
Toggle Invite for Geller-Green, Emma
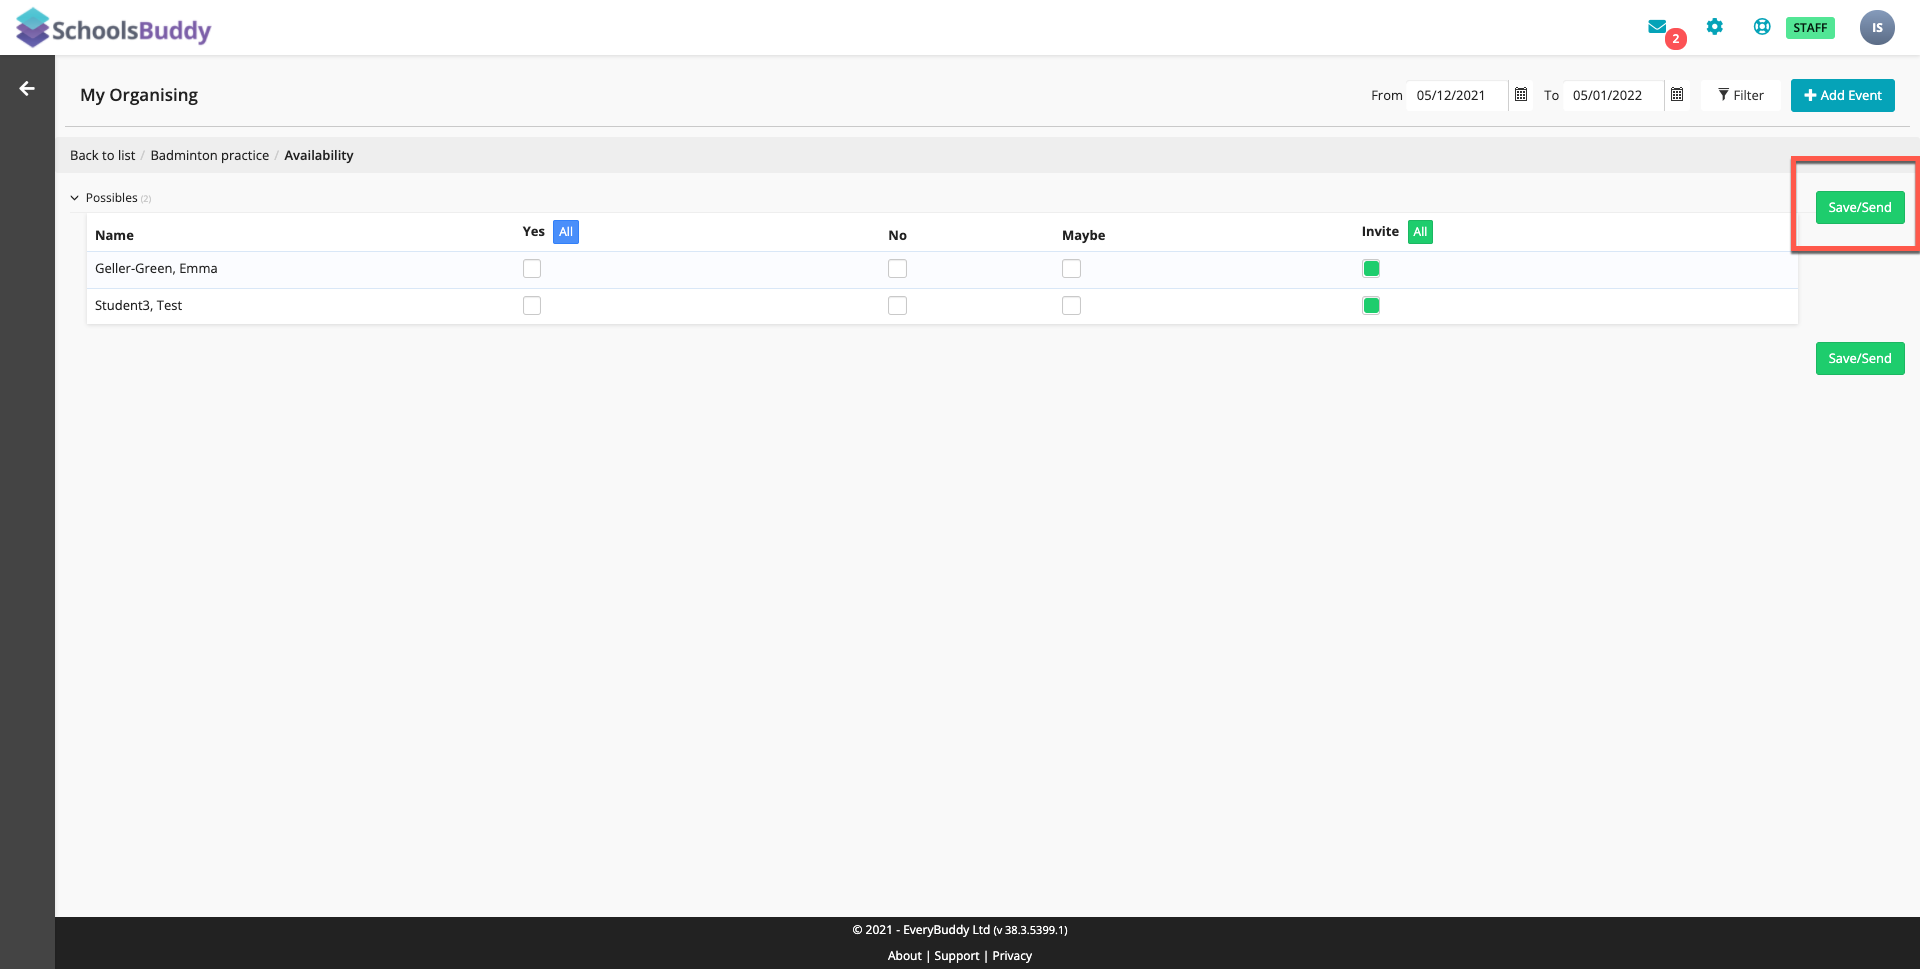[x=1371, y=268]
